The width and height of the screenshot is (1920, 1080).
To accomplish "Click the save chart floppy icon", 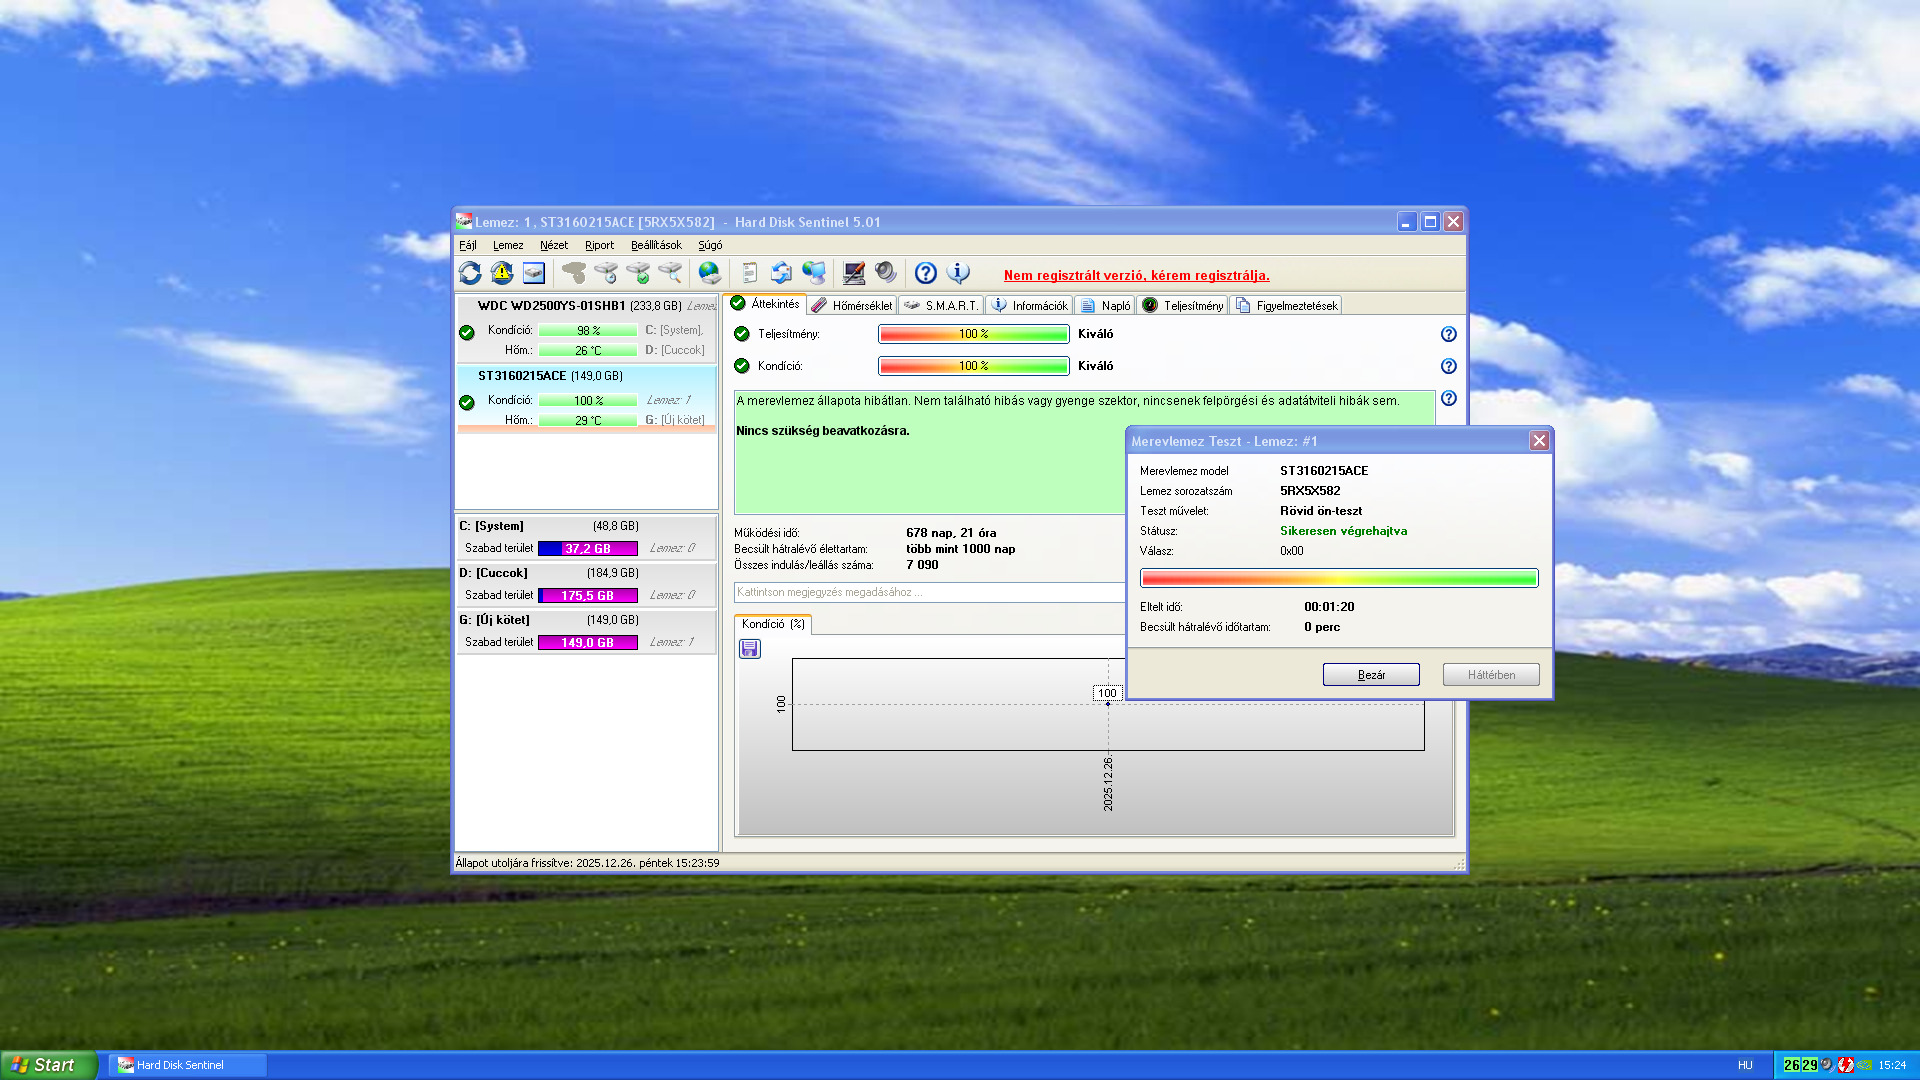I will 750,649.
